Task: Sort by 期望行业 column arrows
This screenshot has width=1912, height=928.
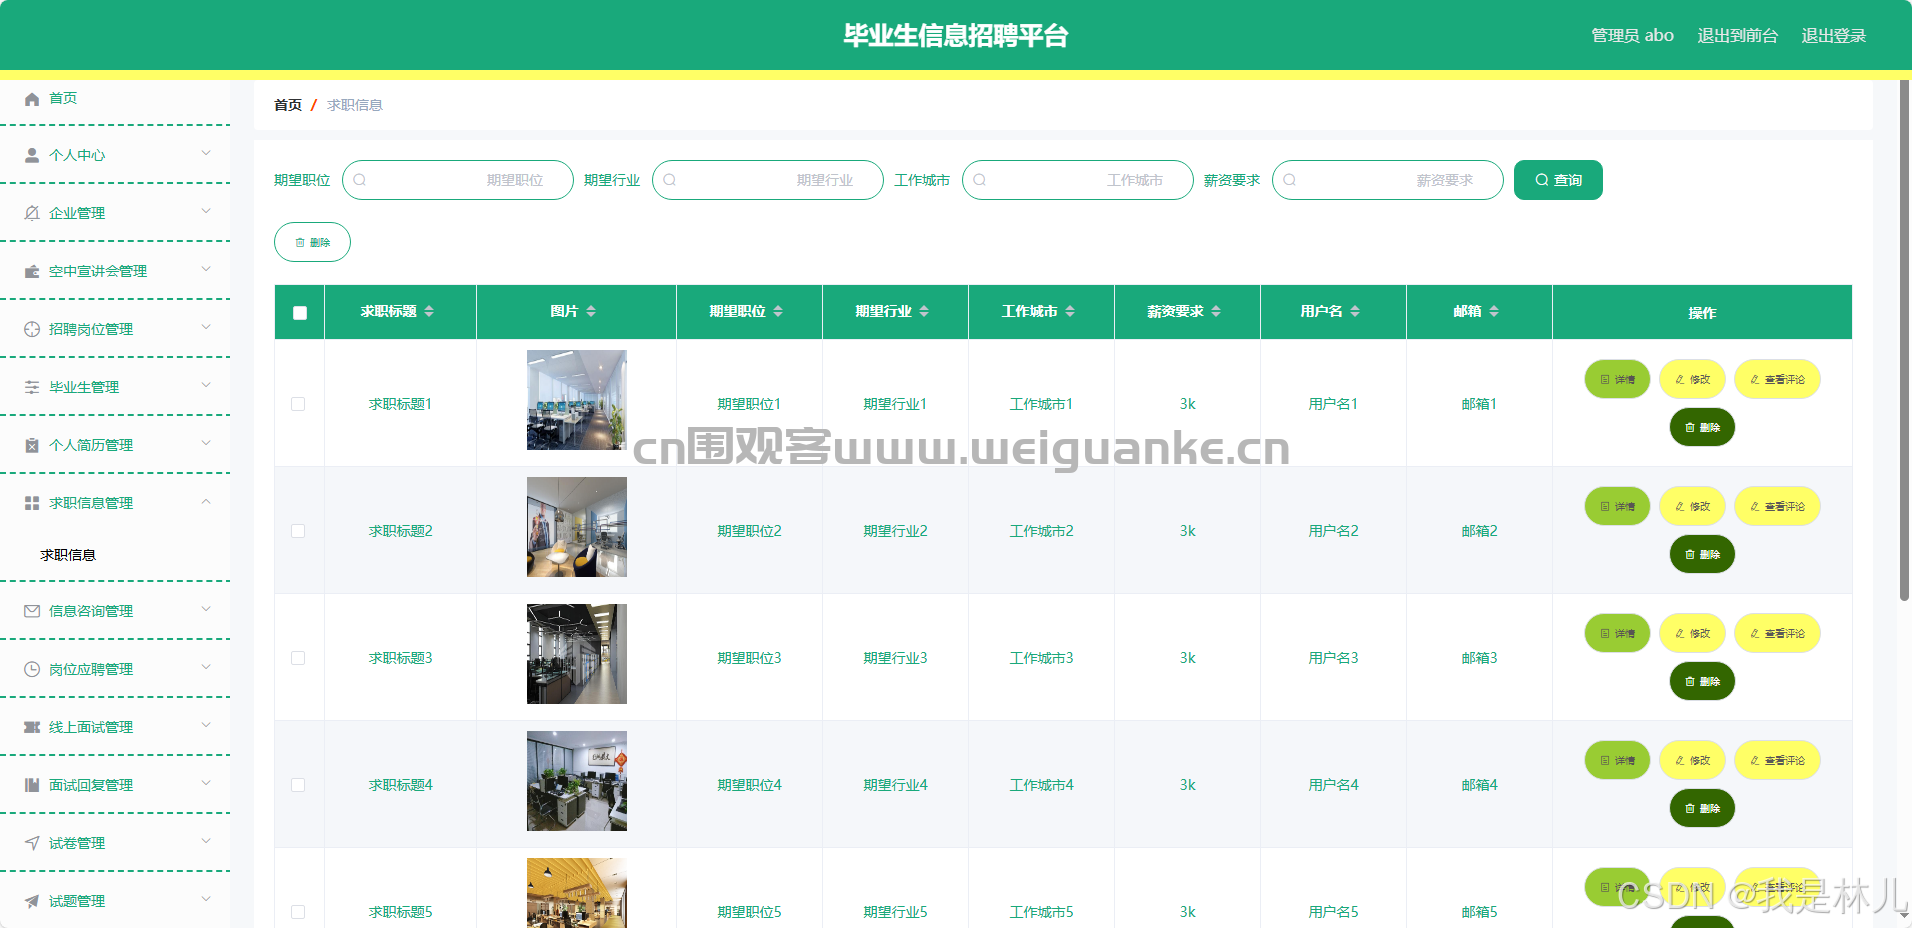Action: (x=924, y=311)
